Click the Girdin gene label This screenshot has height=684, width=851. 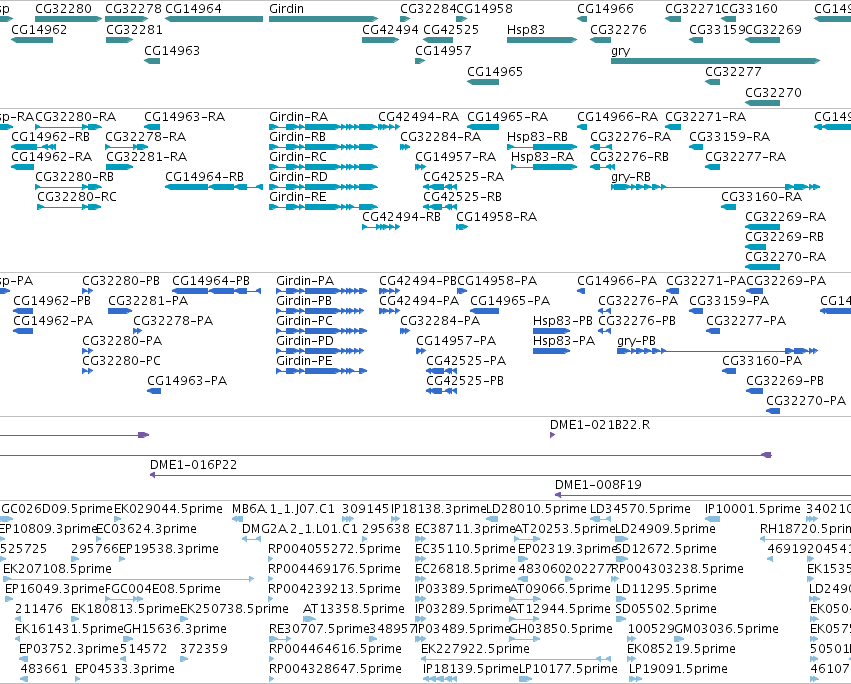click(x=286, y=9)
